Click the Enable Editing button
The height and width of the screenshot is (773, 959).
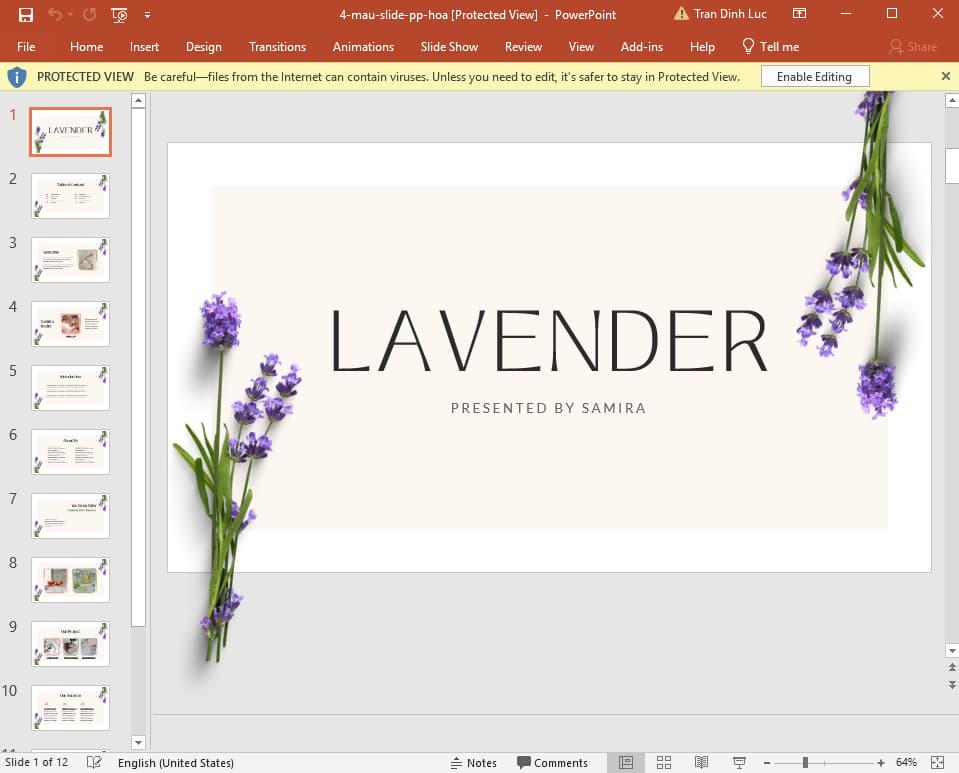(x=814, y=75)
